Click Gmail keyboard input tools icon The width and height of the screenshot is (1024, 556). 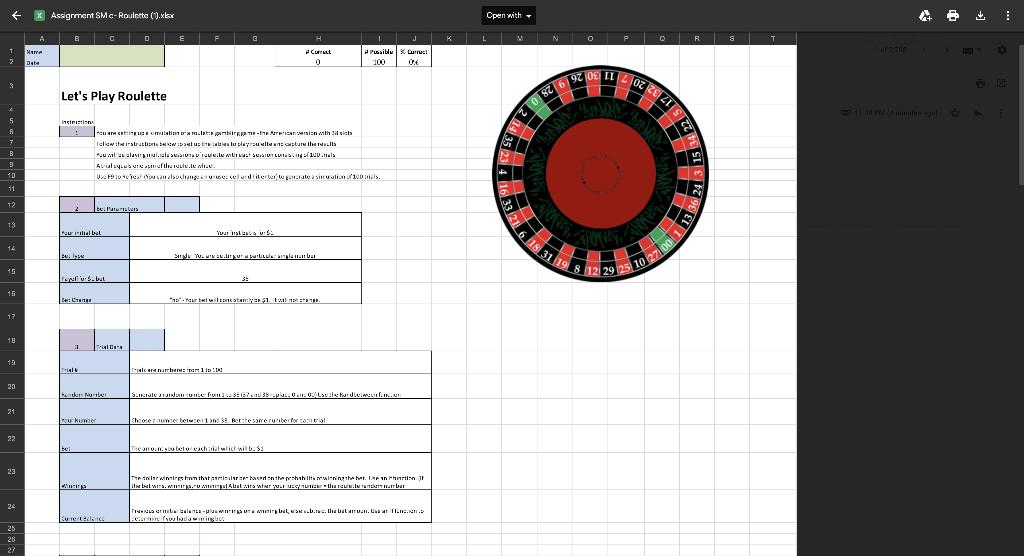click(x=968, y=50)
